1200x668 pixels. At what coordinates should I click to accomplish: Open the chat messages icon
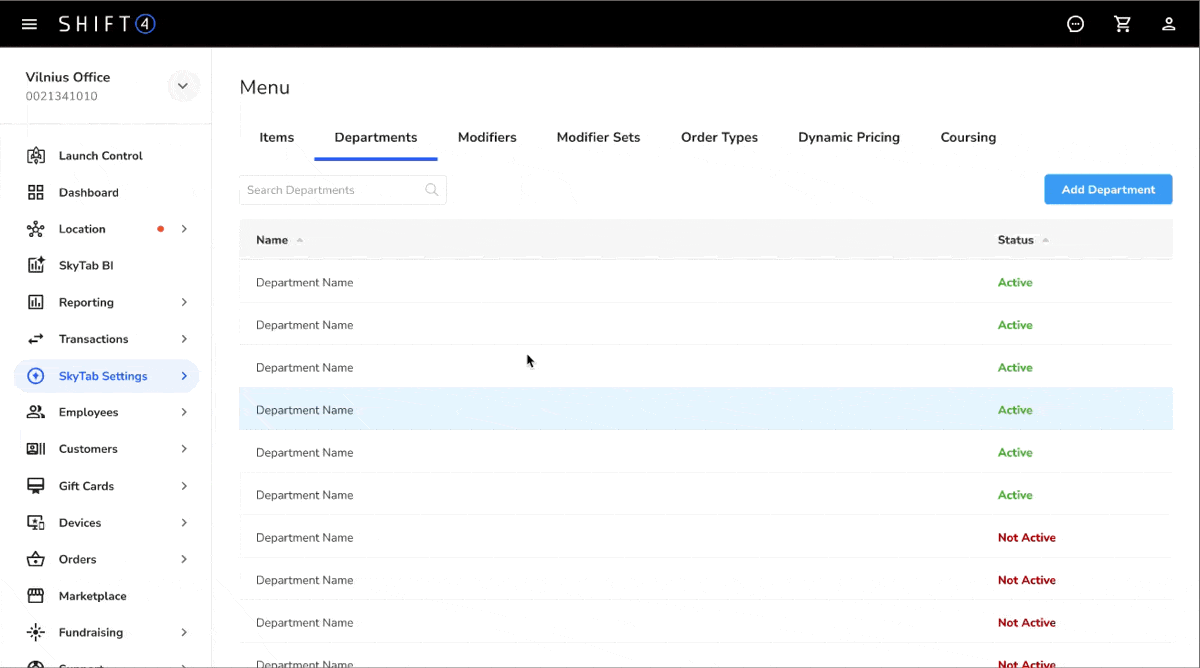click(x=1076, y=24)
